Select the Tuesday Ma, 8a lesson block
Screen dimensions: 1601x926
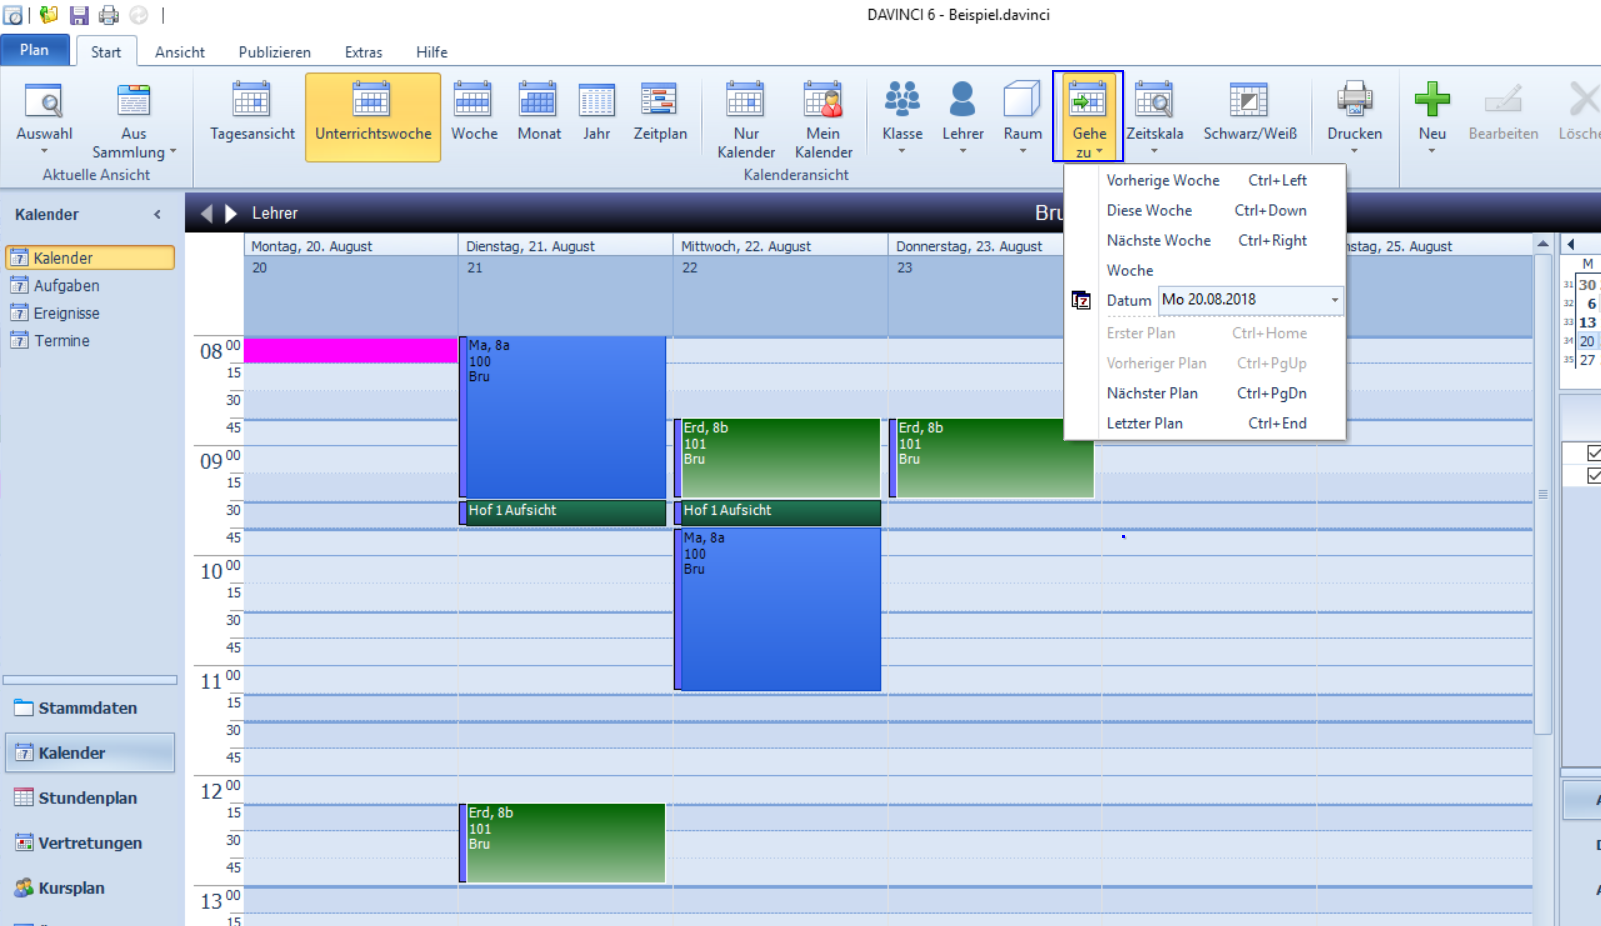pyautogui.click(x=563, y=417)
